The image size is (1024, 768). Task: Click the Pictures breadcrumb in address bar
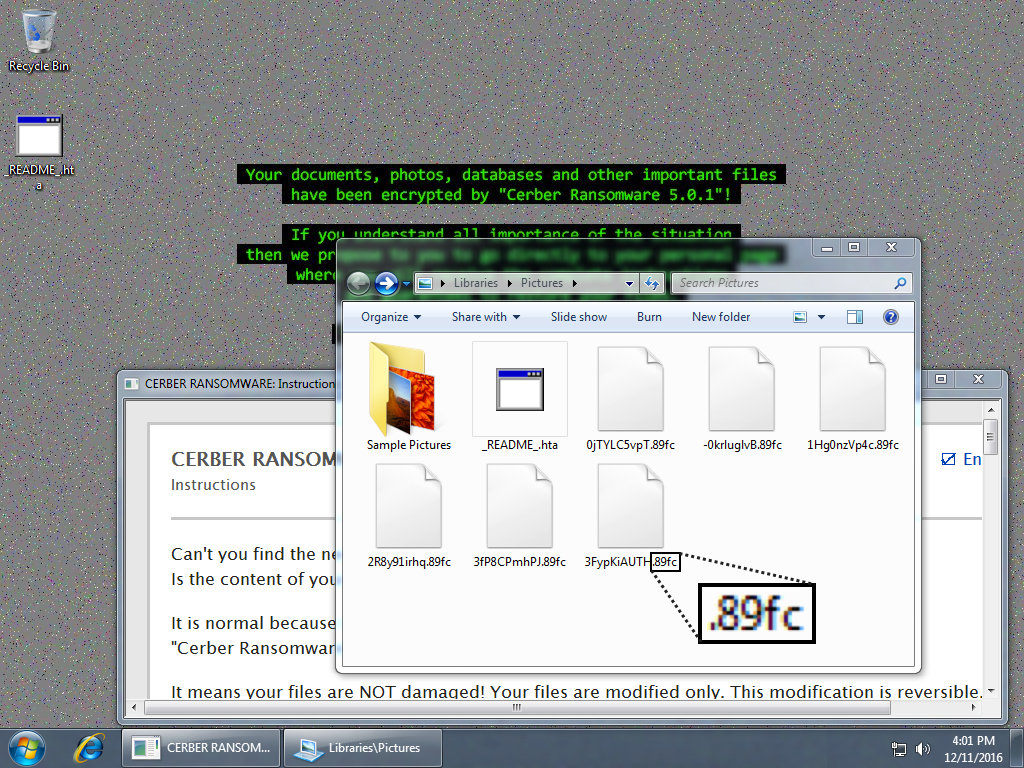tap(541, 283)
